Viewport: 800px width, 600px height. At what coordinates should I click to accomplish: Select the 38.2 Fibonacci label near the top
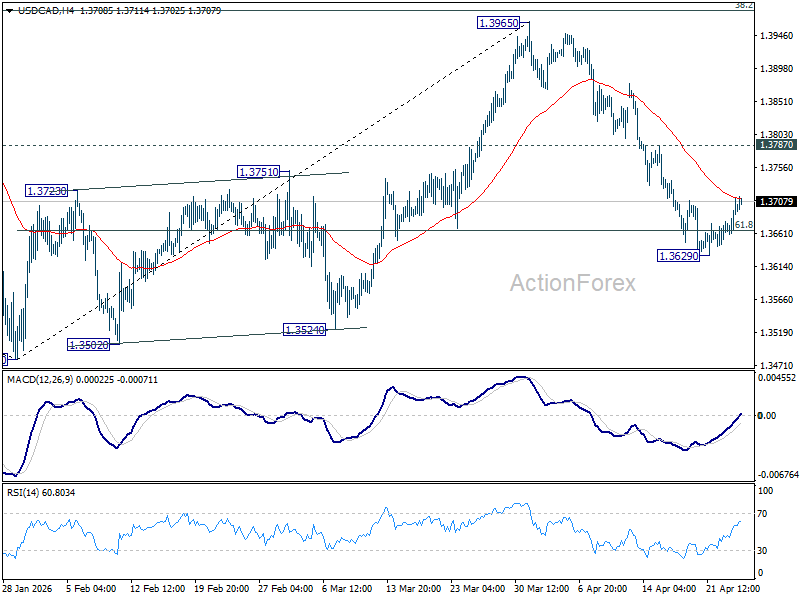tap(744, 5)
